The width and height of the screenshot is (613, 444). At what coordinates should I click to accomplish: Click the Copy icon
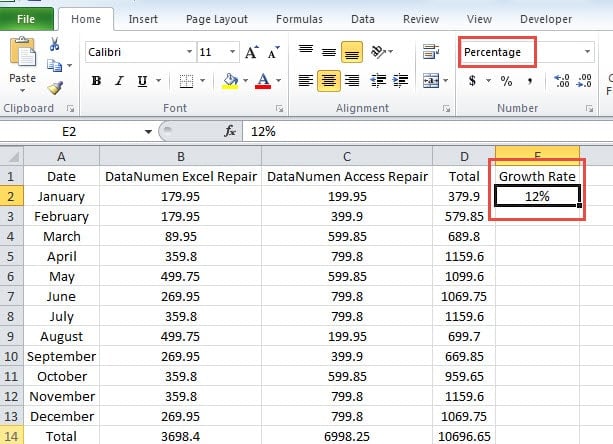(x=54, y=65)
